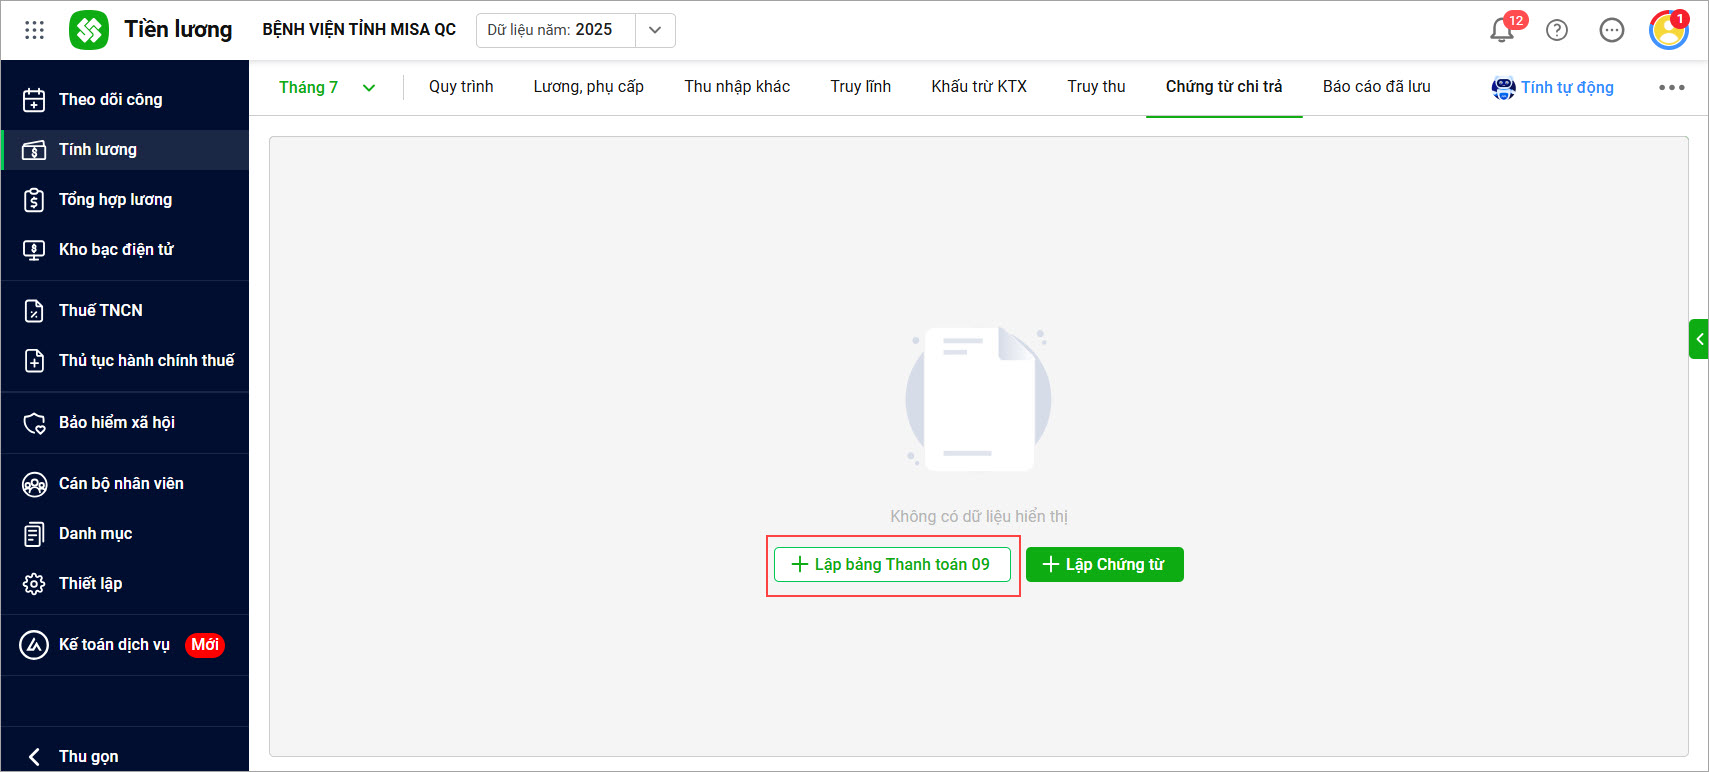This screenshot has width=1709, height=772.
Task: Click Lập bảng Thanh toán 09 button
Action: [892, 565]
